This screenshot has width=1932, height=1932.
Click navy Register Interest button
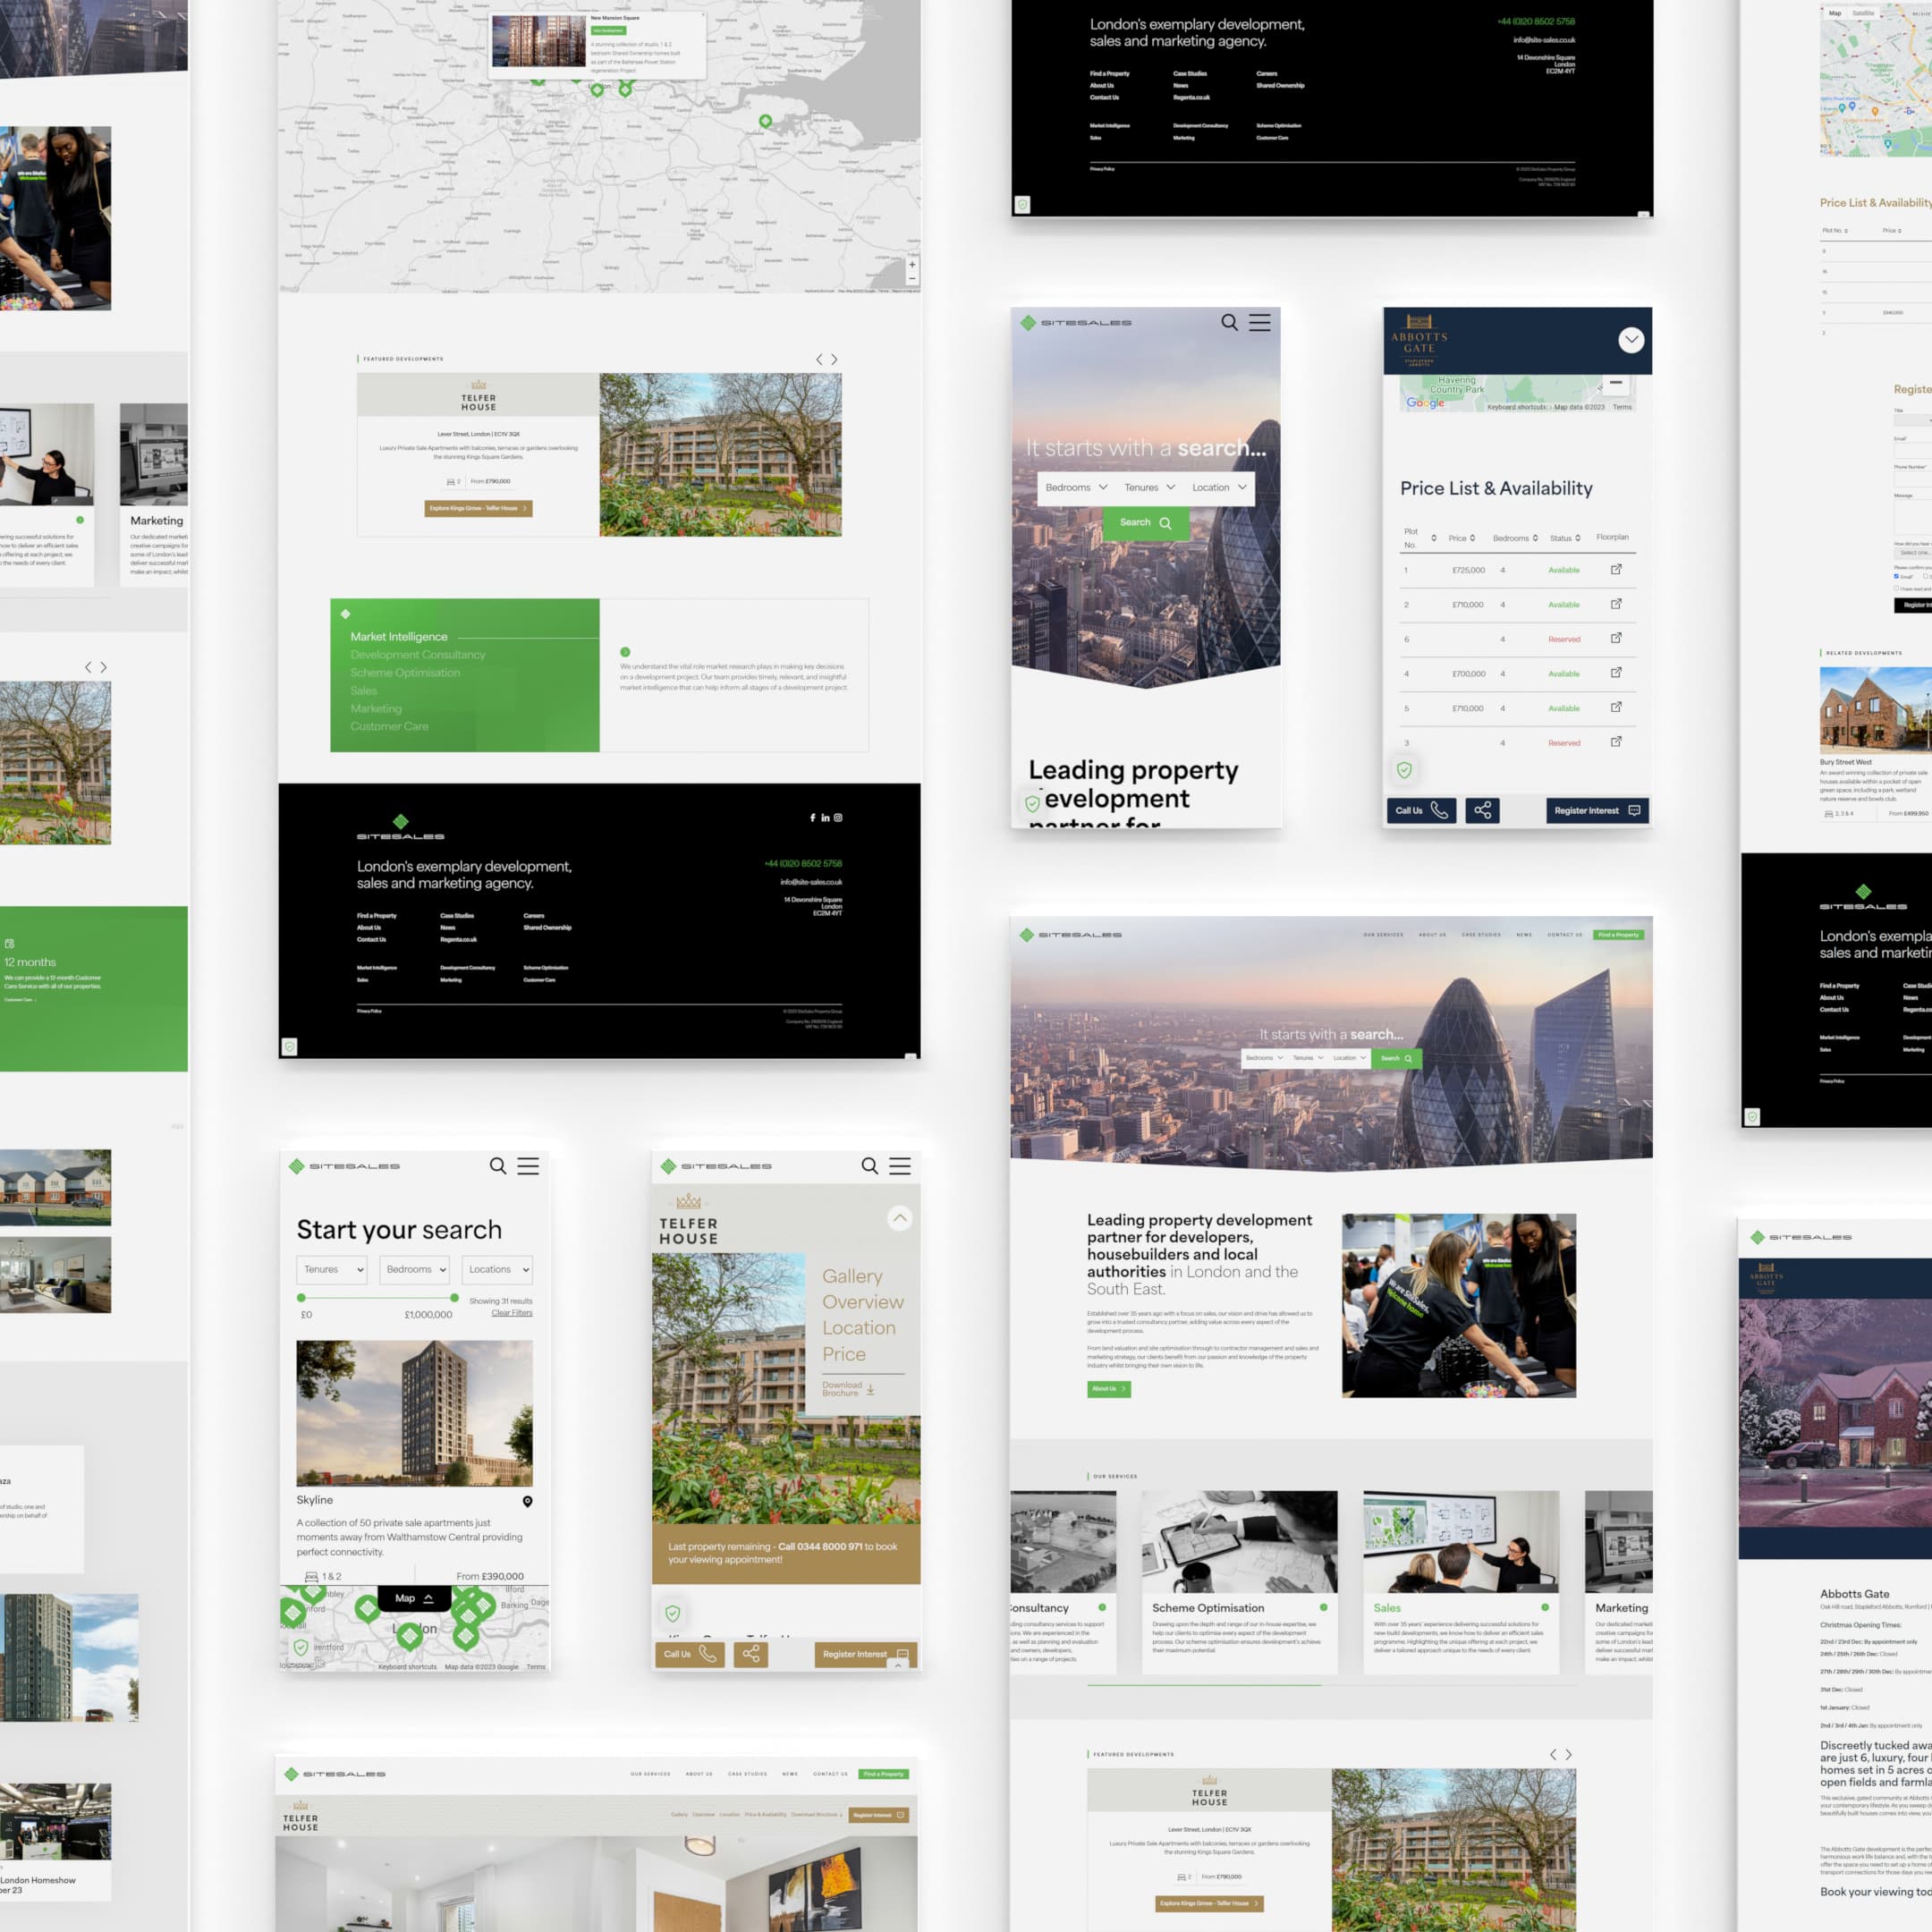click(1597, 811)
